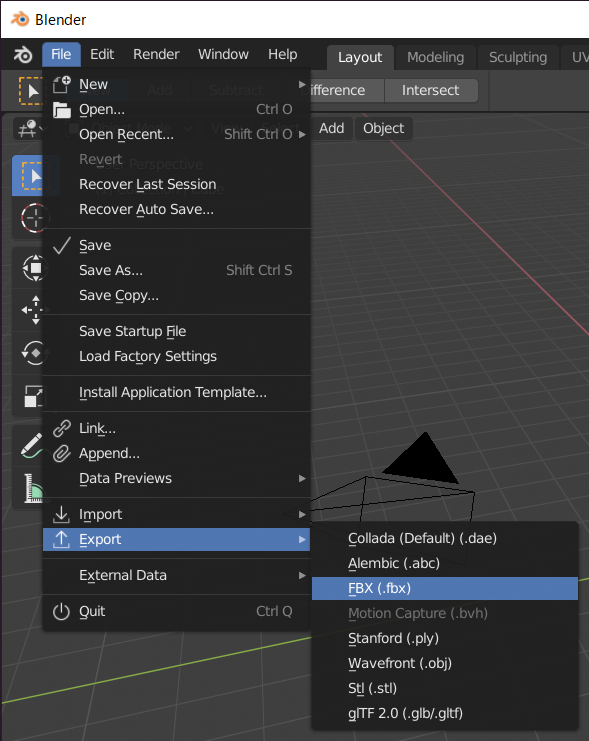The height and width of the screenshot is (741, 589).
Task: Click the Select Box tool icon
Action: tap(31, 176)
